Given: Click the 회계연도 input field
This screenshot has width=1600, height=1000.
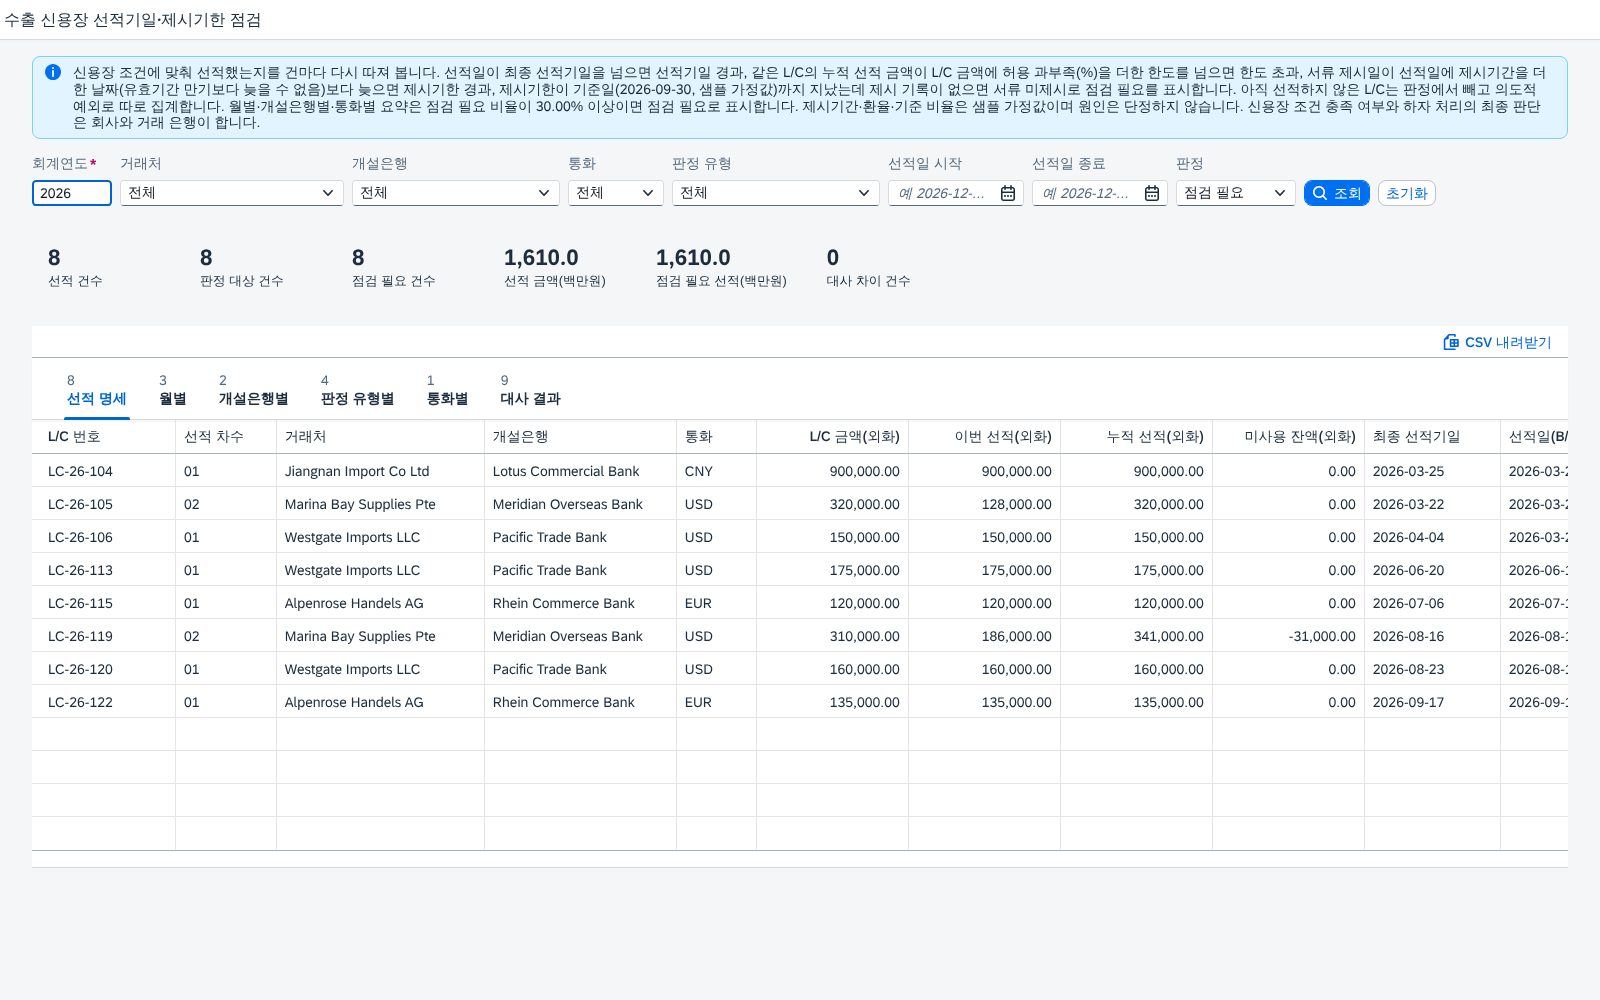Looking at the screenshot, I should 72,193.
